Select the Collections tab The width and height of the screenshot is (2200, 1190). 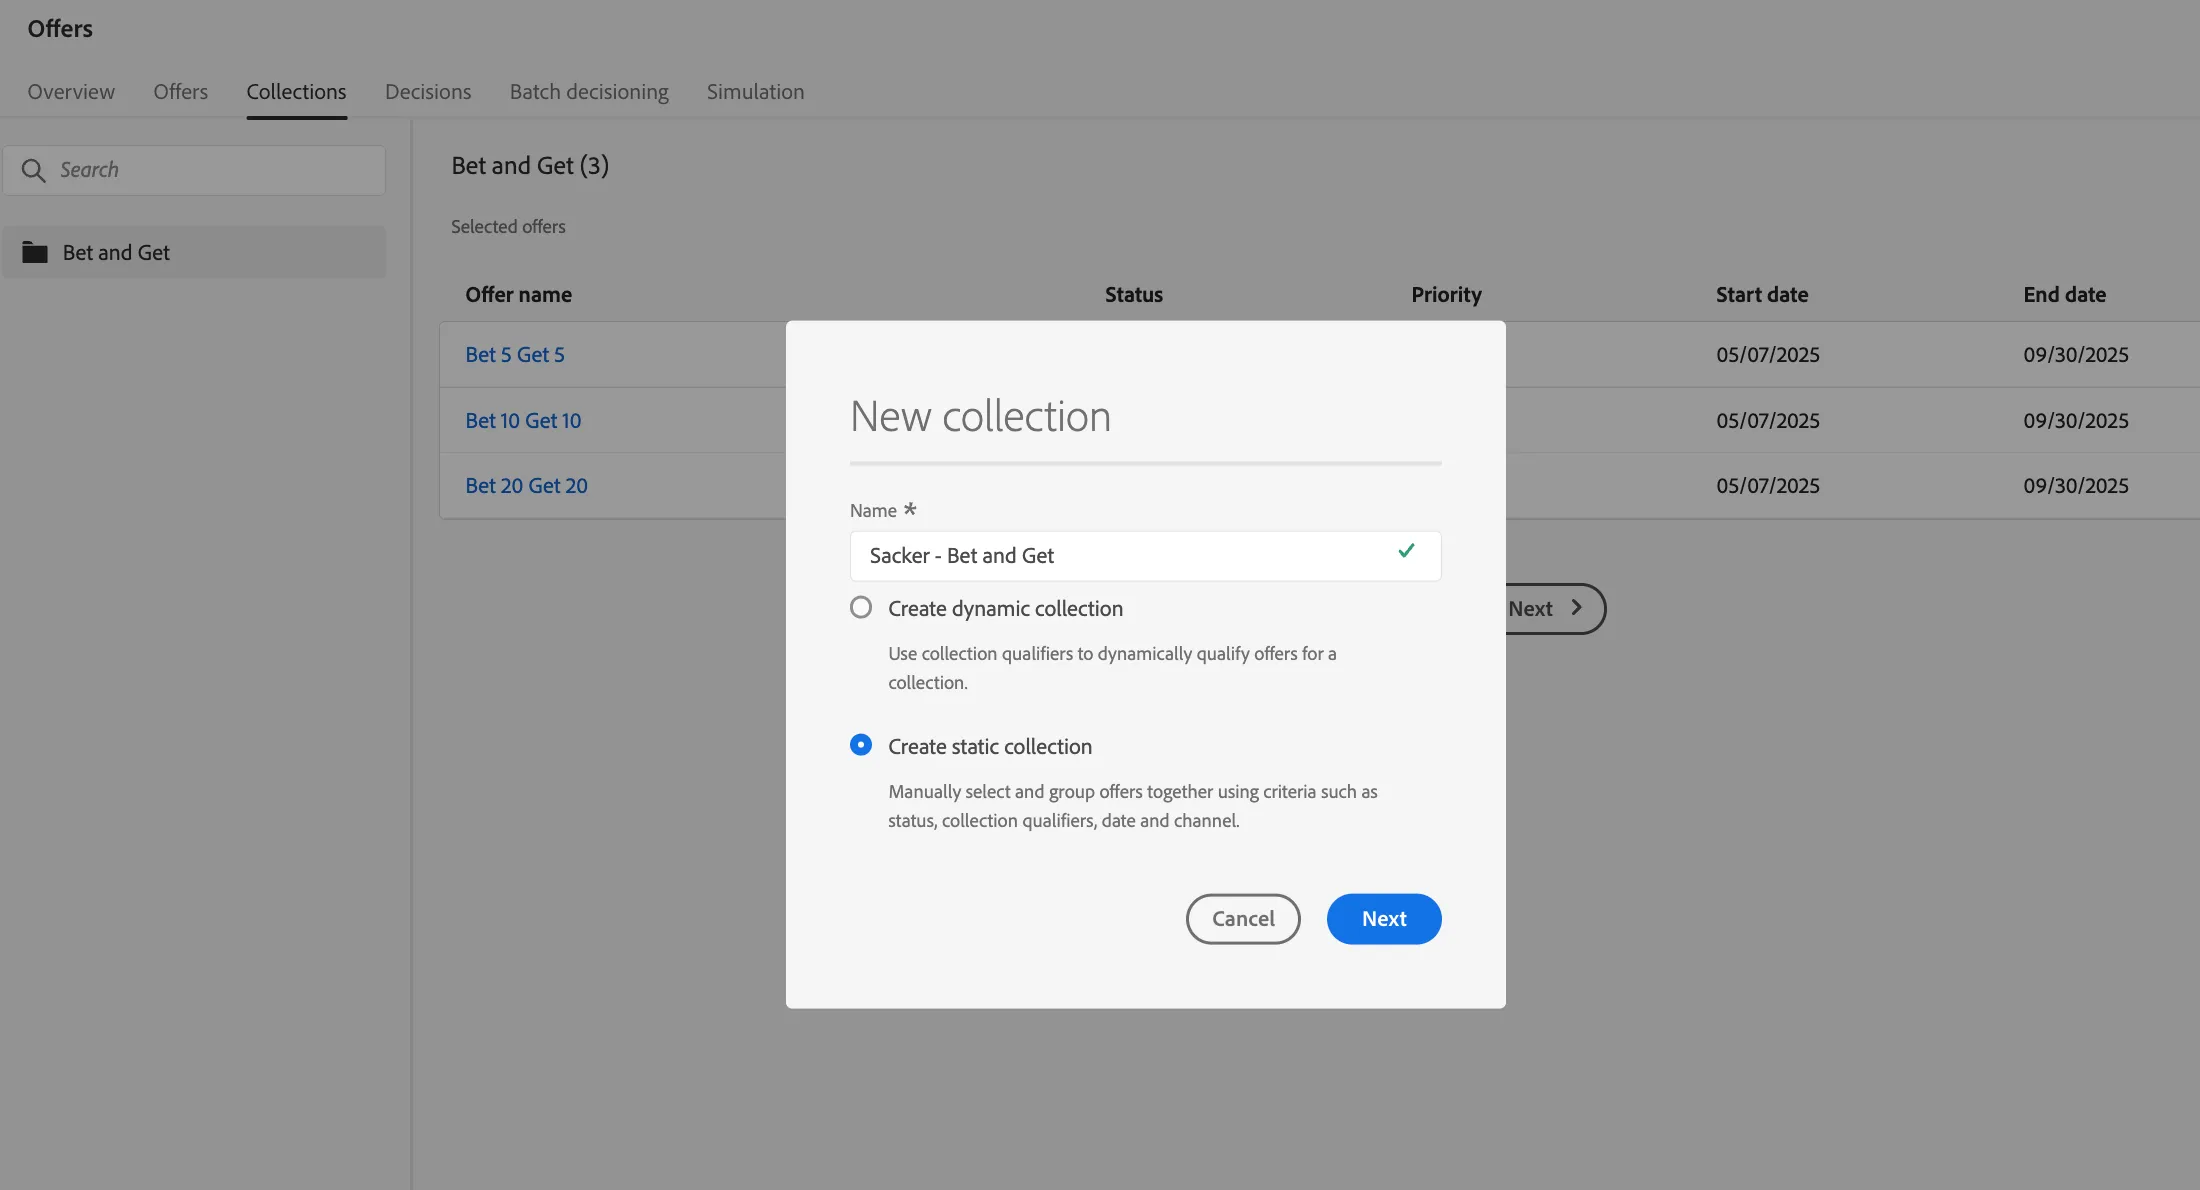(x=296, y=92)
